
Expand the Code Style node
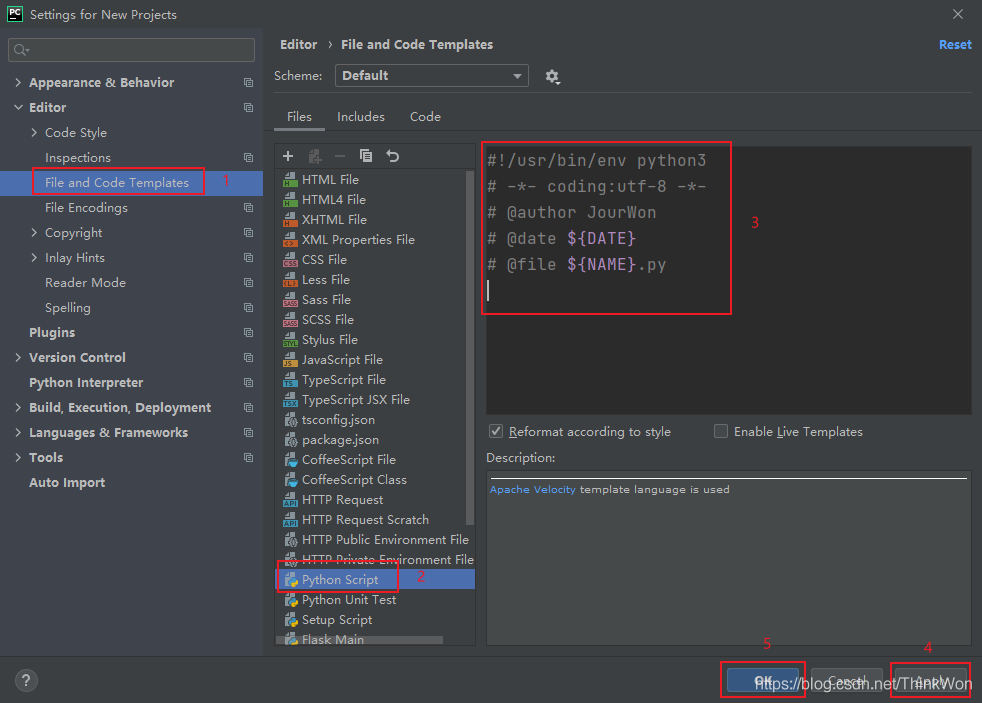[35, 133]
